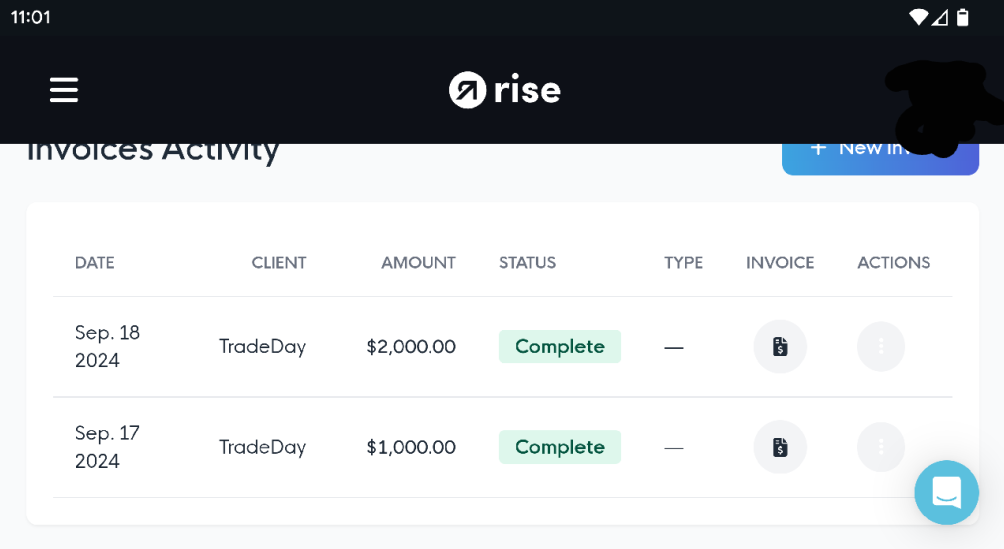Open the chat support bubble

946,492
